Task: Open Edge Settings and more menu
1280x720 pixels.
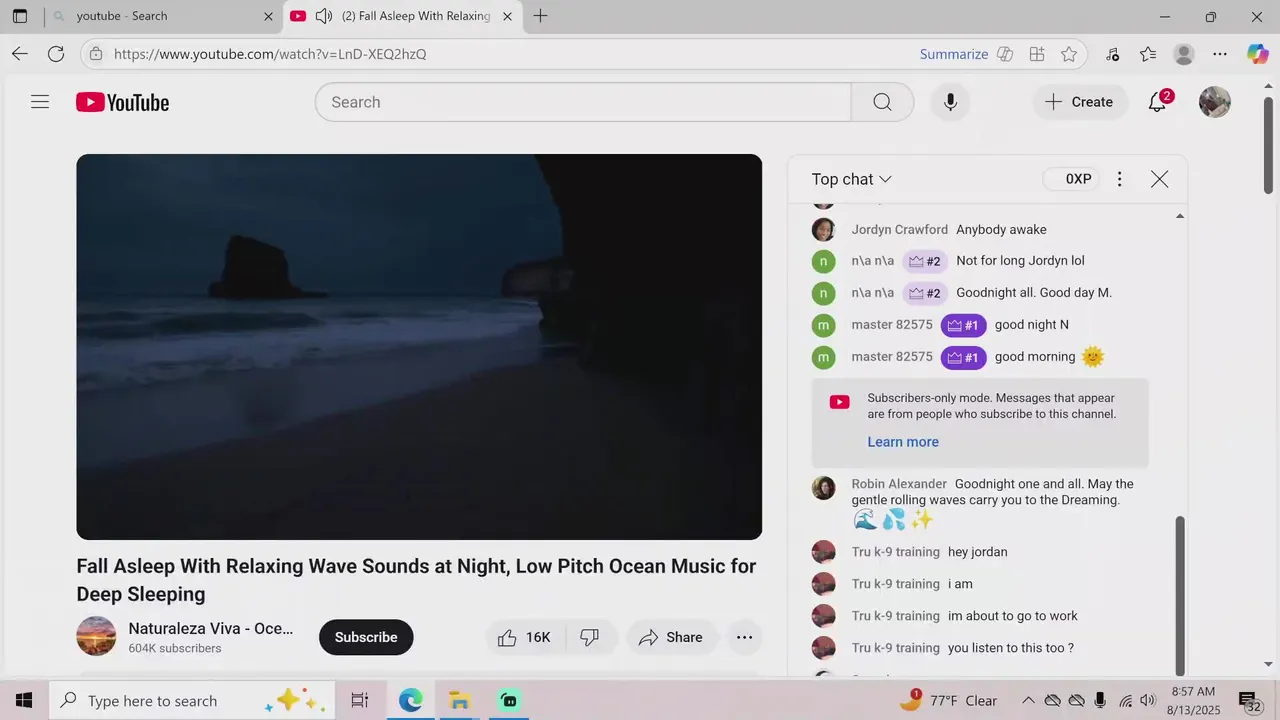Action: pyautogui.click(x=1220, y=54)
